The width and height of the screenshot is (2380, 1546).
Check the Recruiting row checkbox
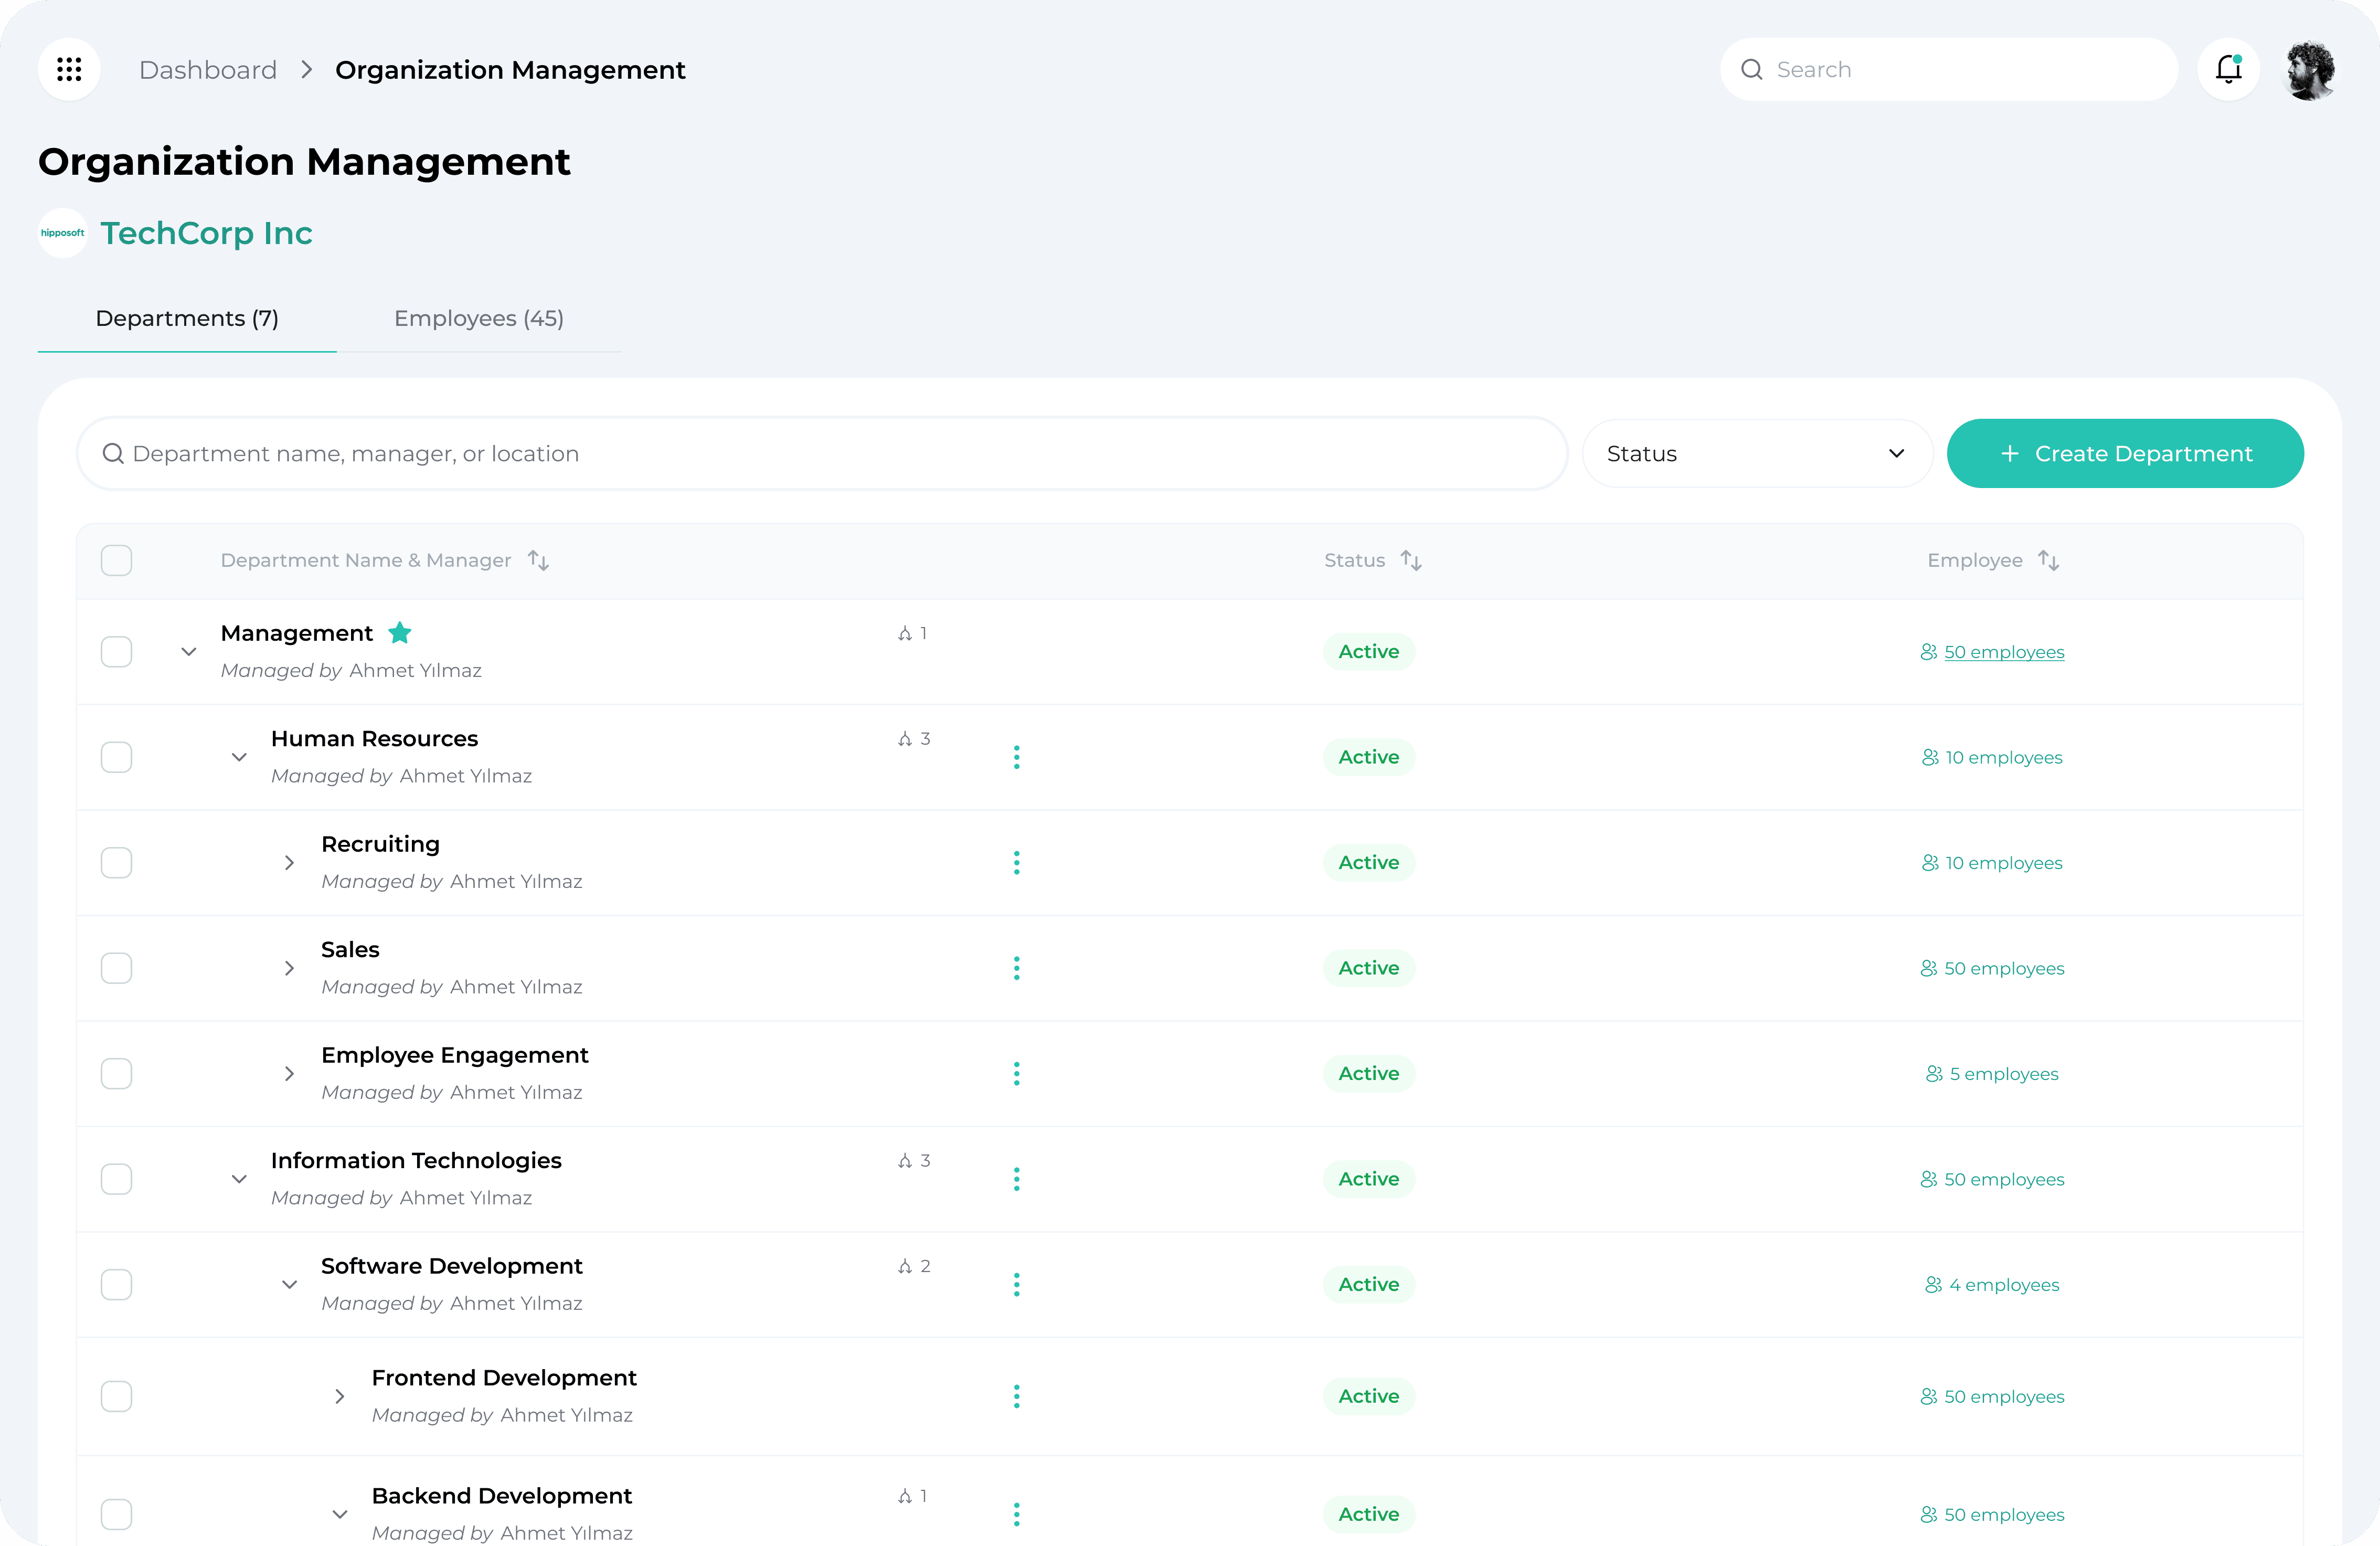pos(116,863)
